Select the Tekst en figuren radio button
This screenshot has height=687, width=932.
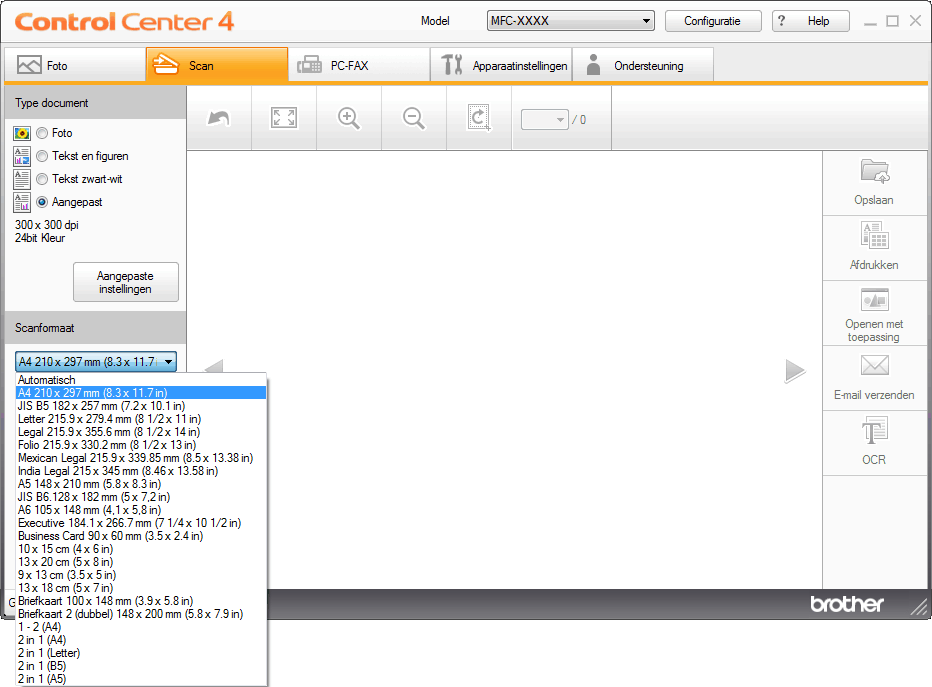(42, 156)
